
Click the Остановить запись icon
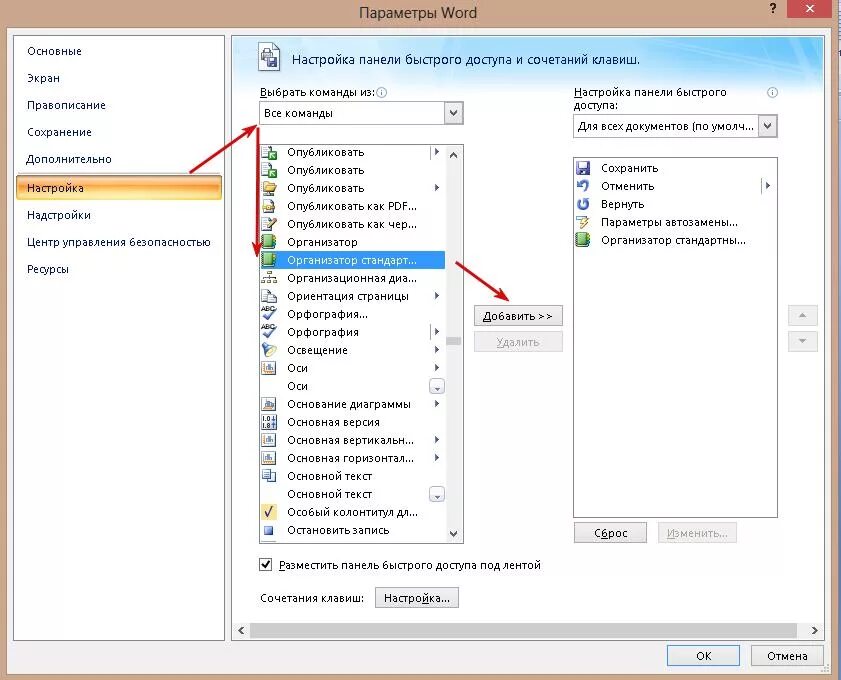coord(269,530)
